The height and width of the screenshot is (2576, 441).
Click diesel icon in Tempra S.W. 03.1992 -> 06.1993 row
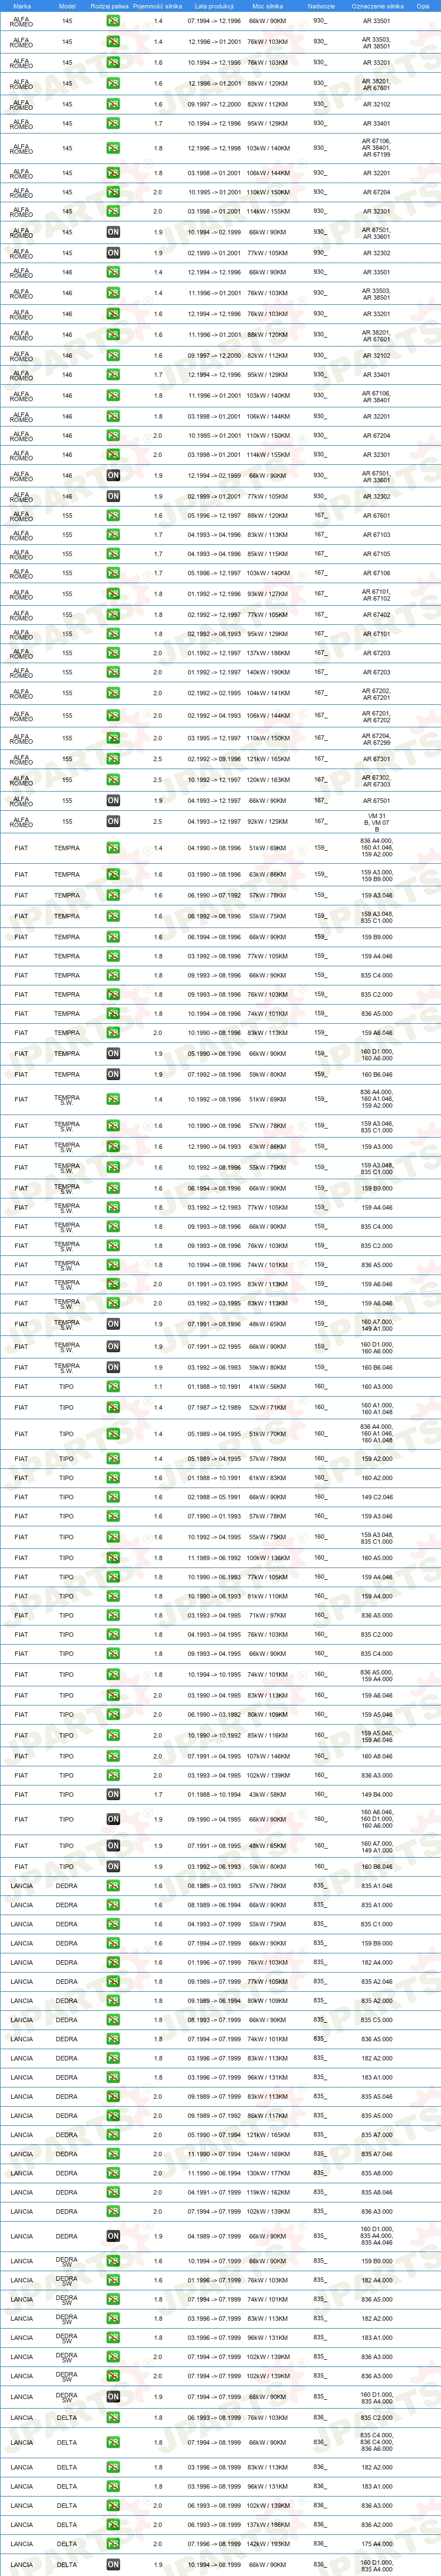click(x=113, y=1367)
